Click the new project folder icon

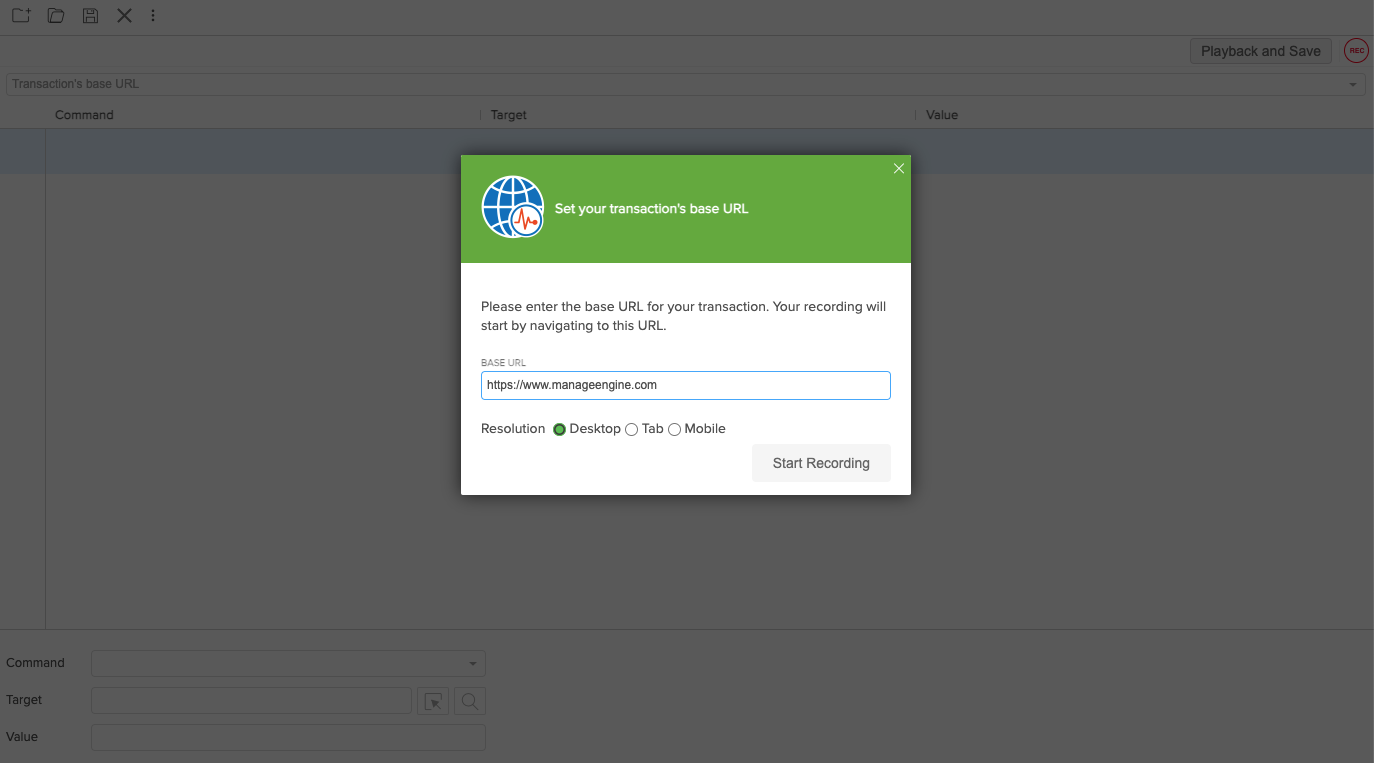(x=21, y=16)
